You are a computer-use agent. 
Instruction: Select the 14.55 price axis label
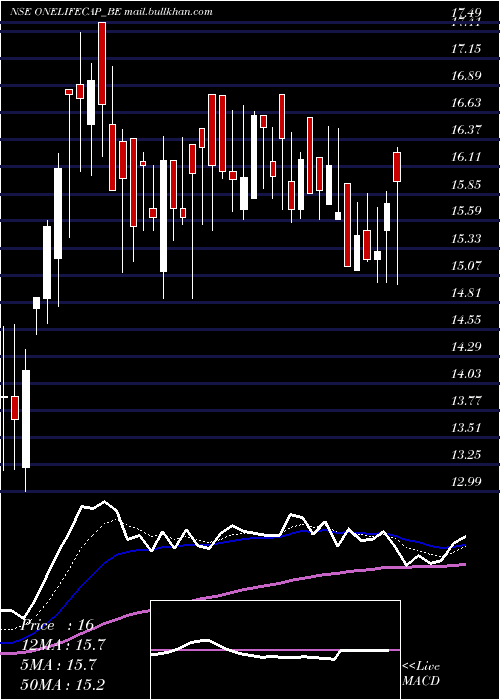[466, 320]
